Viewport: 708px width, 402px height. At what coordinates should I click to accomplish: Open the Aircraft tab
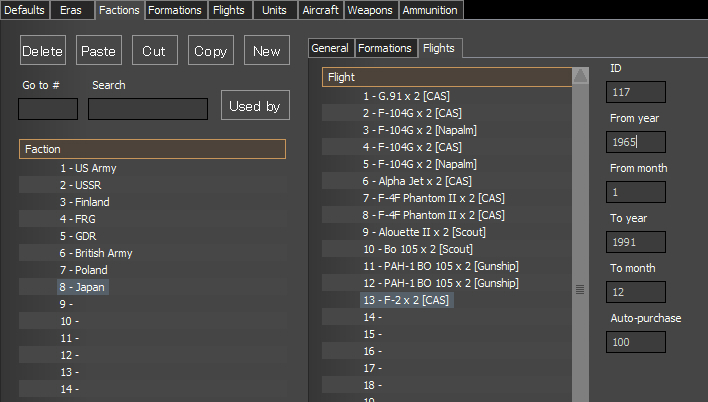coord(321,10)
